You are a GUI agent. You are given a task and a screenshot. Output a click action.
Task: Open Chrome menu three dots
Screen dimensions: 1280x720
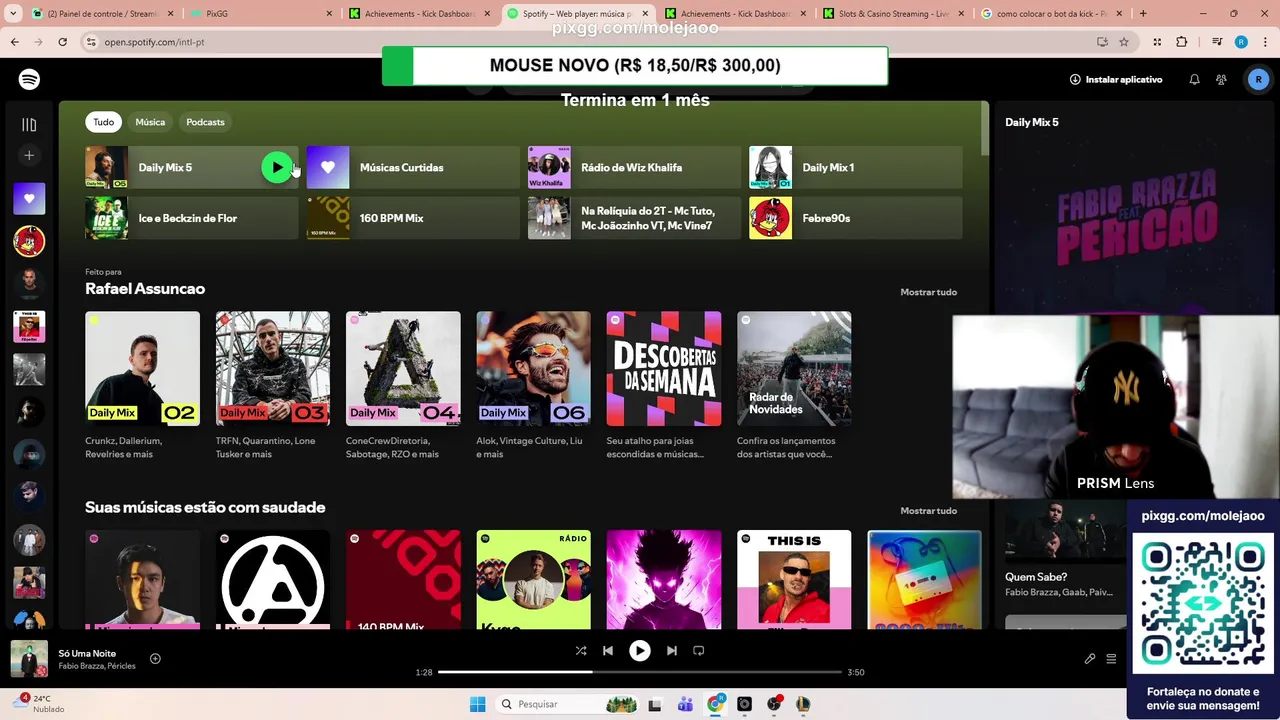click(1264, 42)
